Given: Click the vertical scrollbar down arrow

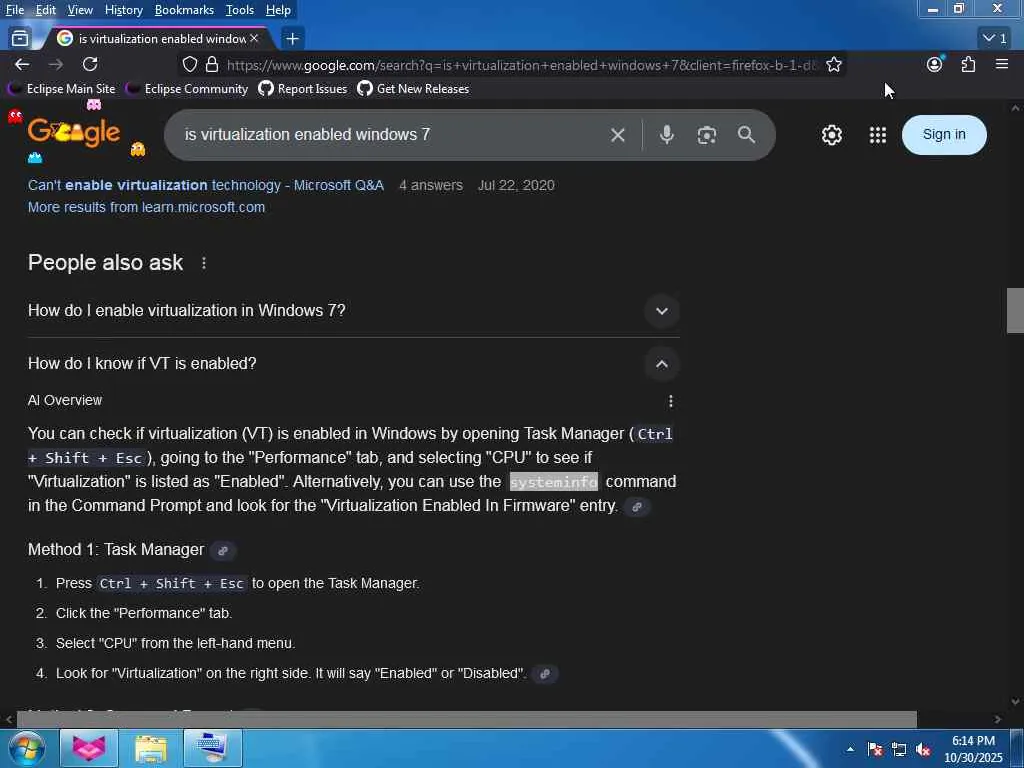Looking at the screenshot, I should (x=1015, y=703).
